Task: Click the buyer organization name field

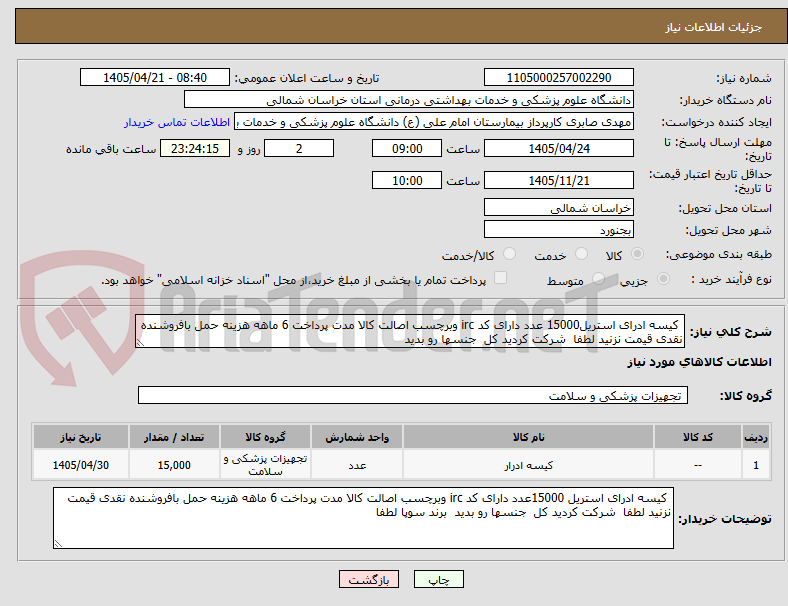Action: point(409,99)
